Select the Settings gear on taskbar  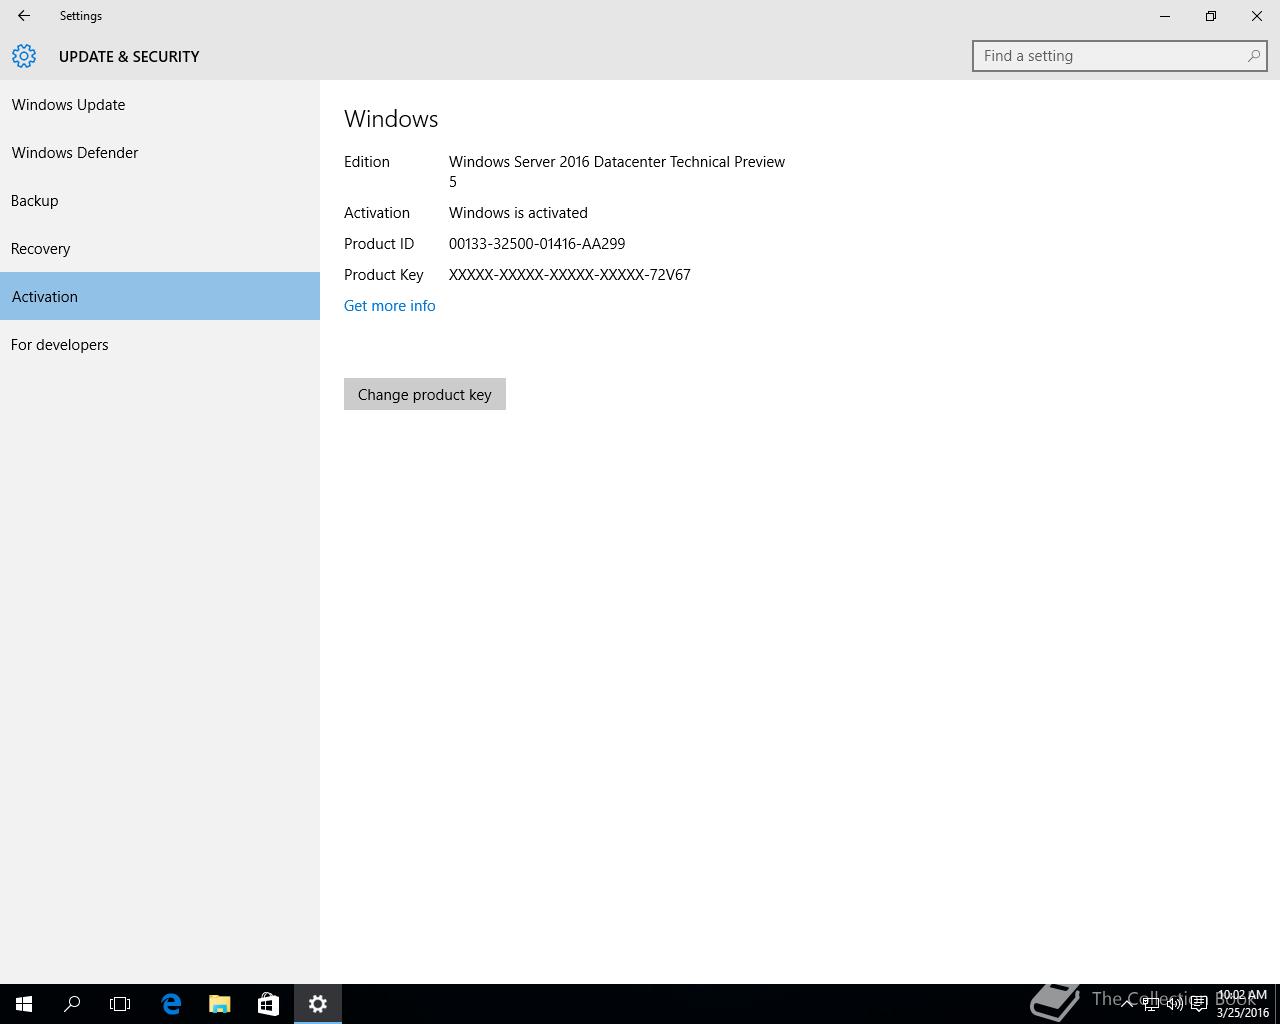[318, 1004]
